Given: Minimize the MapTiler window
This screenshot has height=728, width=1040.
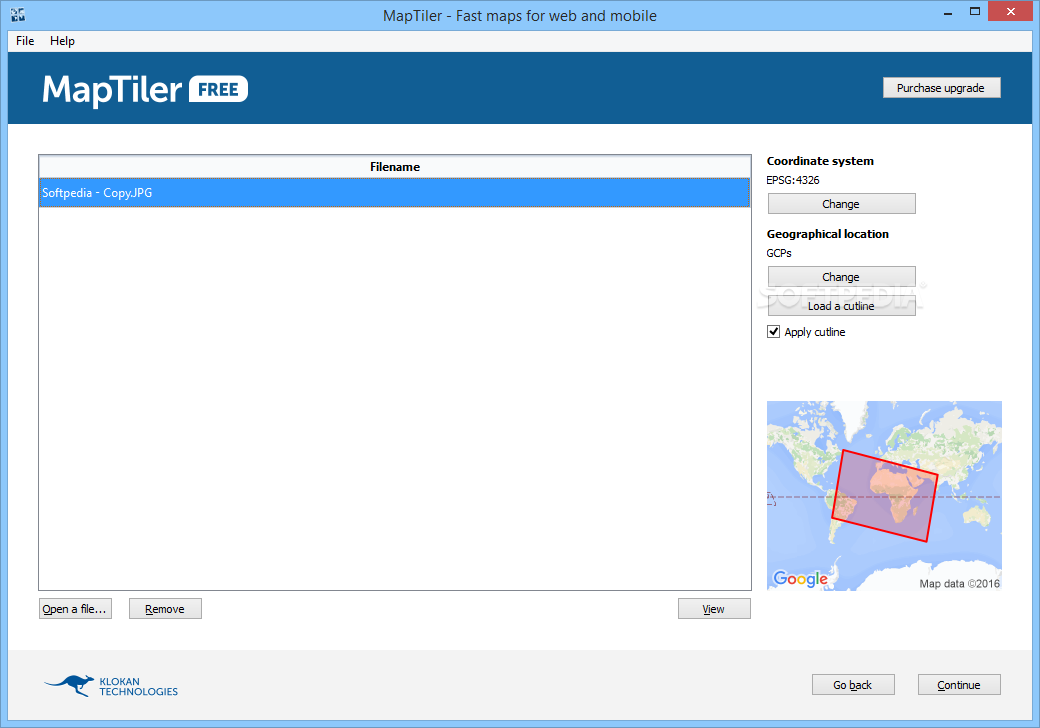Looking at the screenshot, I should click(x=948, y=12).
